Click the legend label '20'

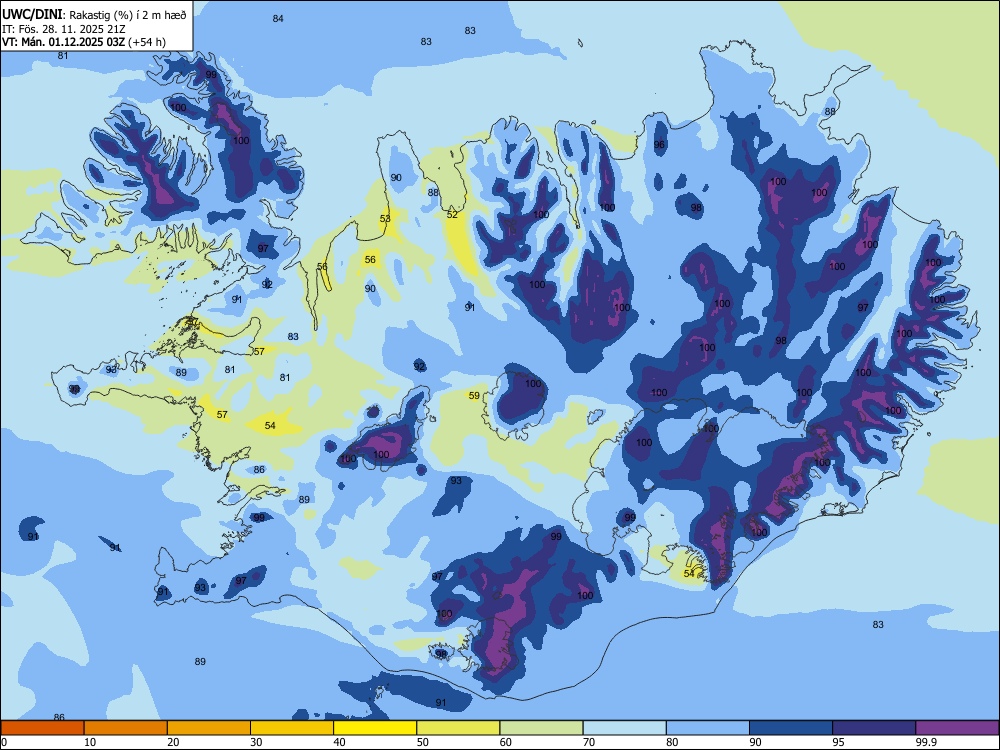click(x=173, y=742)
